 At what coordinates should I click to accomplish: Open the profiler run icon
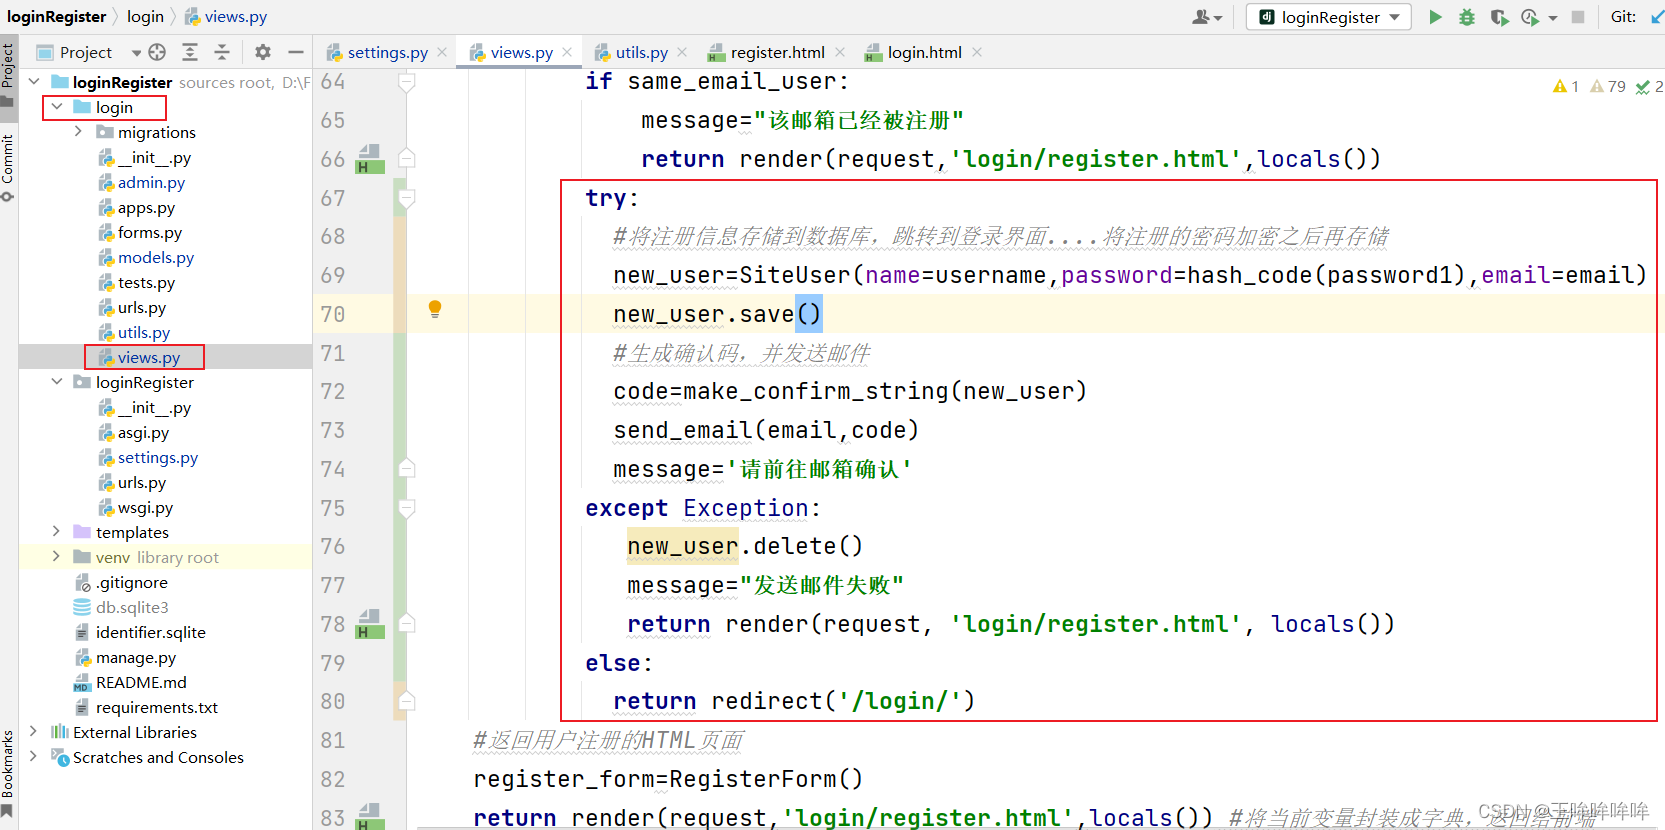pos(1530,17)
